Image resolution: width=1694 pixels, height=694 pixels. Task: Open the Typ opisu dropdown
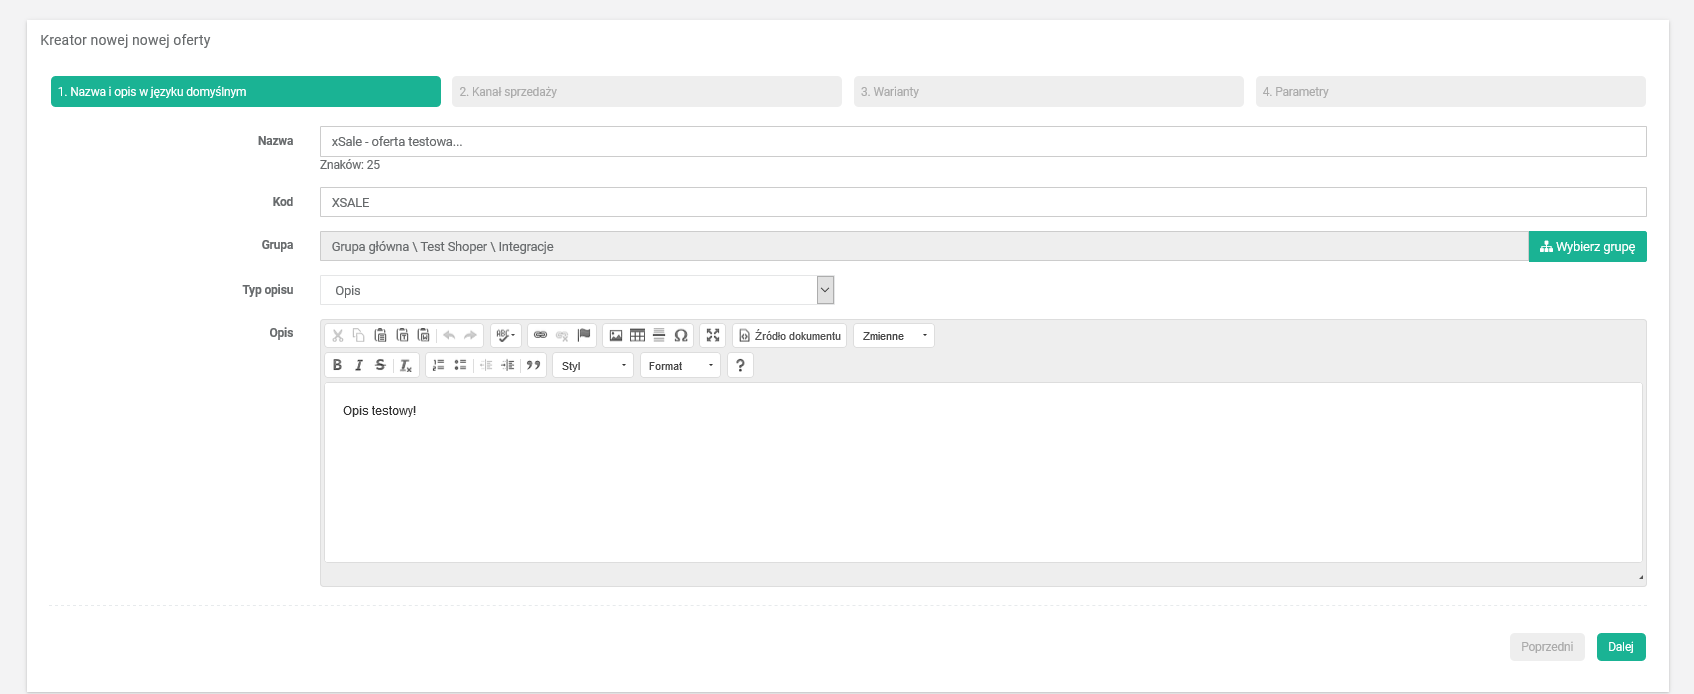tap(576, 290)
